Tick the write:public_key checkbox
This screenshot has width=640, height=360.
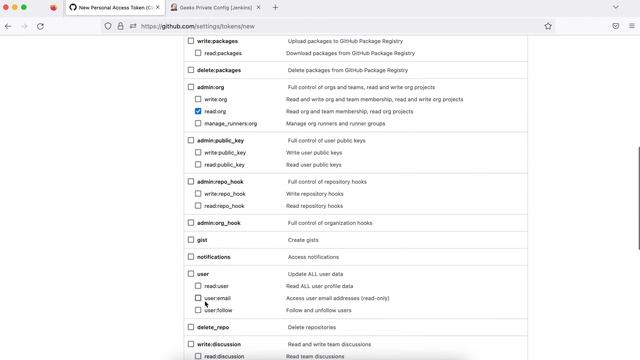198,152
